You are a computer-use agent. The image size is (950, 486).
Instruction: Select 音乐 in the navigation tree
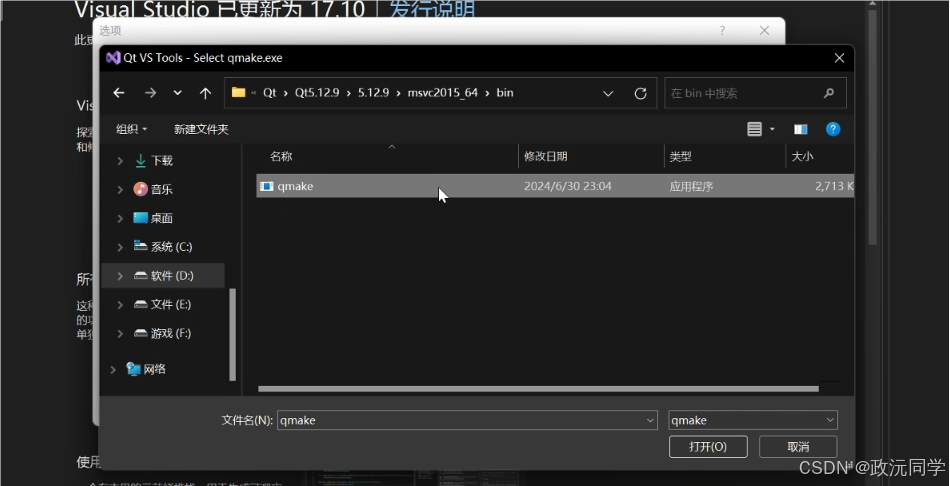pyautogui.click(x=162, y=189)
